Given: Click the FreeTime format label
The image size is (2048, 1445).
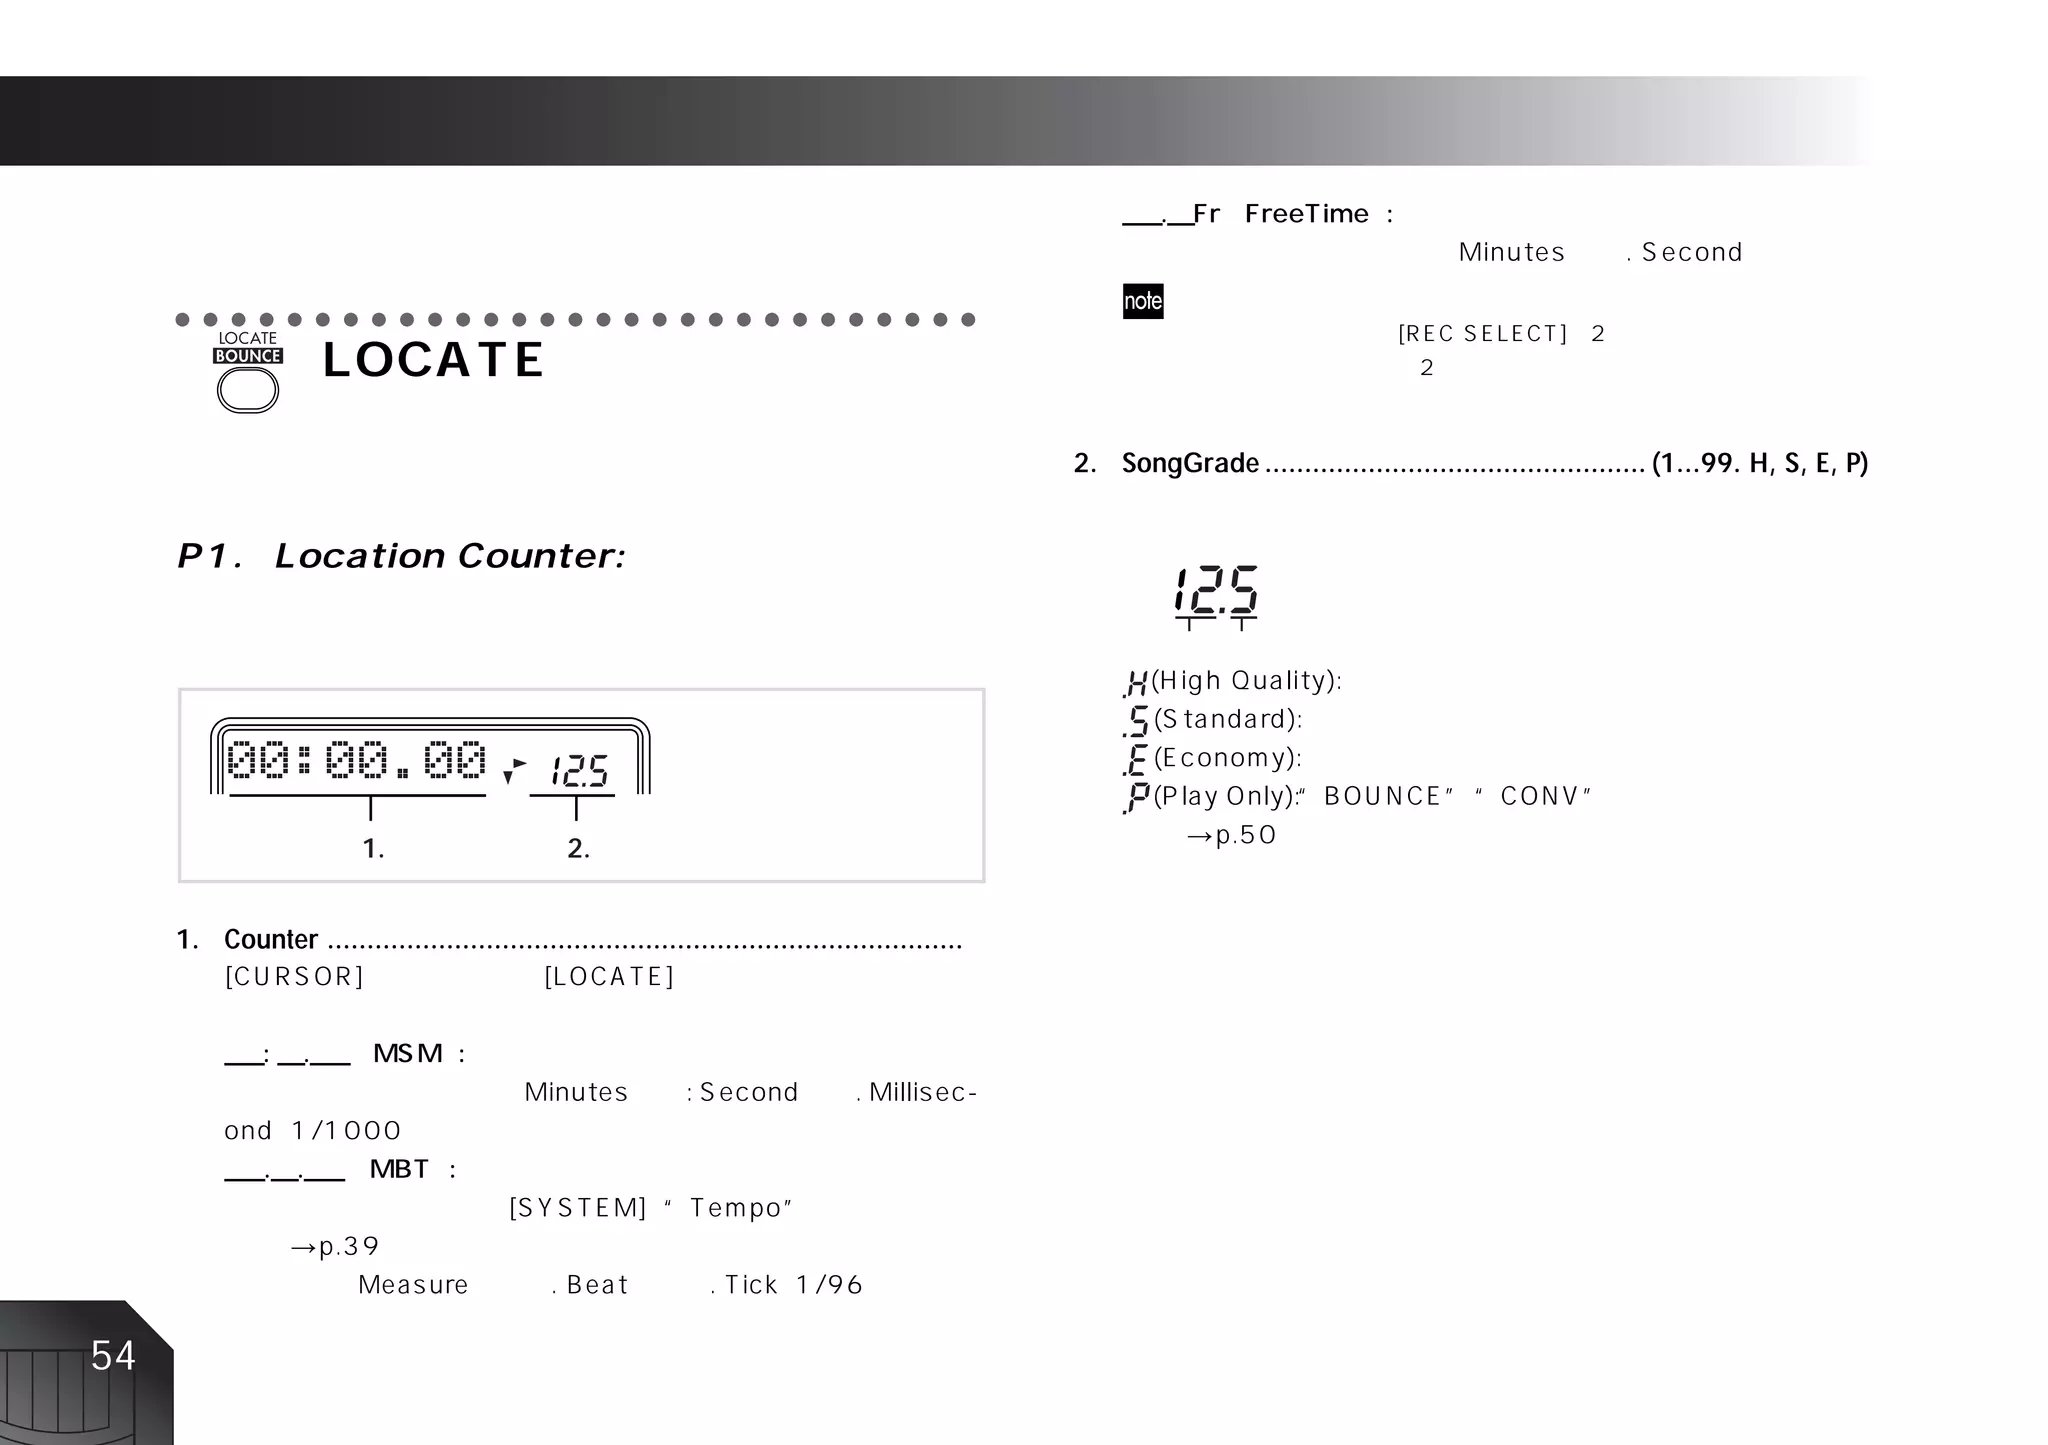Looking at the screenshot, I should [x=1305, y=214].
